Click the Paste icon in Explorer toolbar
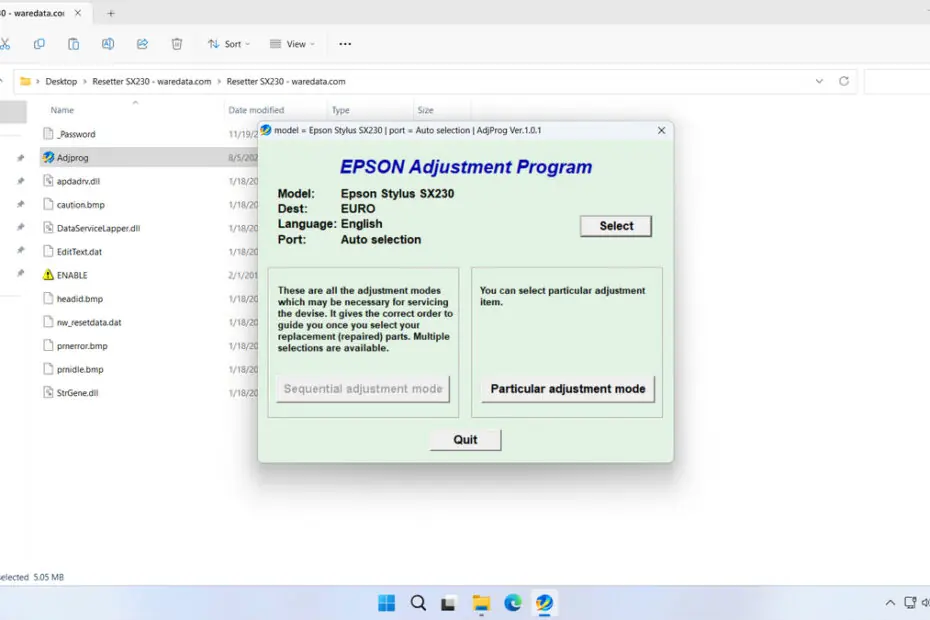 point(74,44)
